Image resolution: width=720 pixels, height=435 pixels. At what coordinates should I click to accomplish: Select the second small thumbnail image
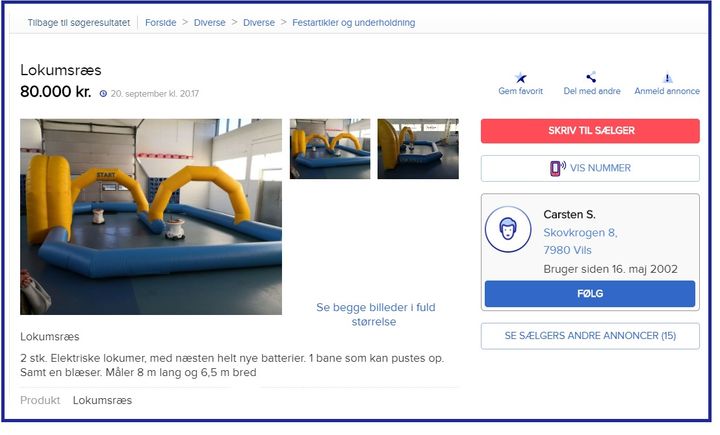[418, 149]
